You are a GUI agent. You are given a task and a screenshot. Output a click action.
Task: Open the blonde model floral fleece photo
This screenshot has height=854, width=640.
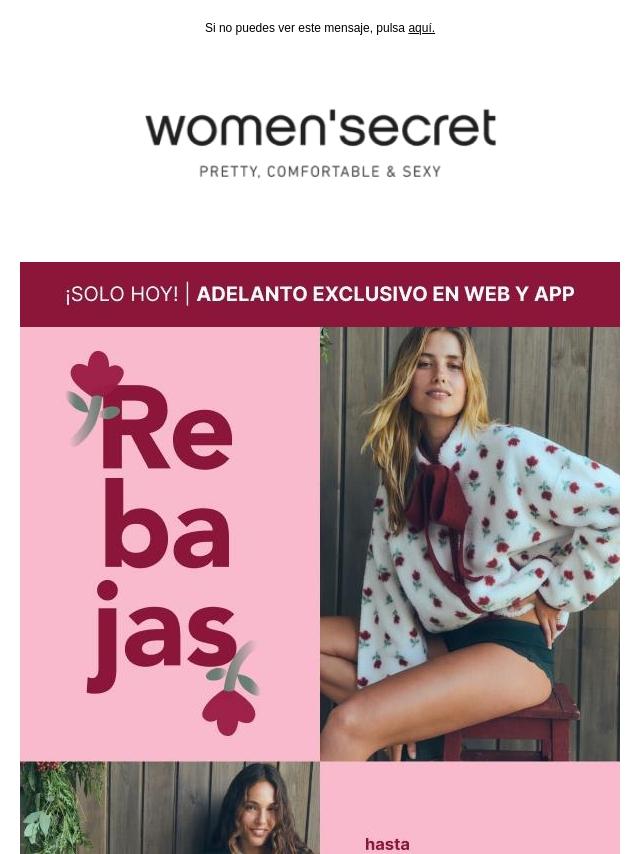(x=470, y=544)
